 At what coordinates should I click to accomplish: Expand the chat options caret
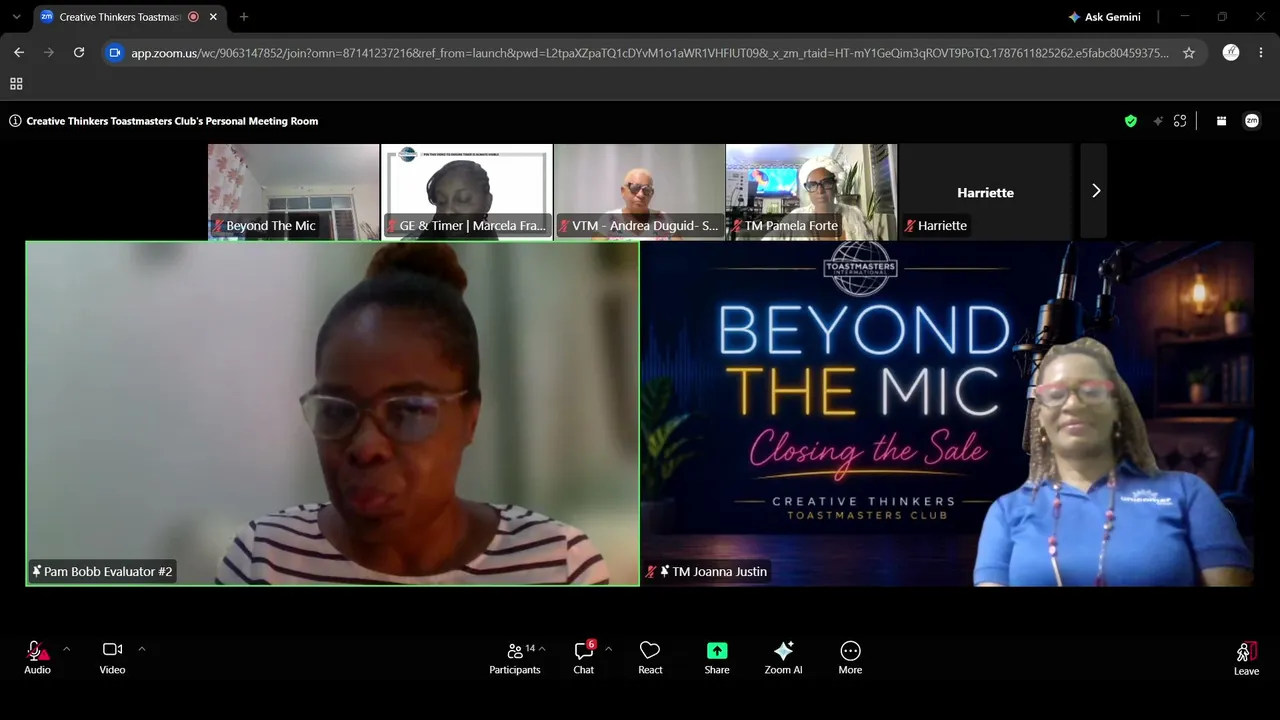[x=608, y=649]
